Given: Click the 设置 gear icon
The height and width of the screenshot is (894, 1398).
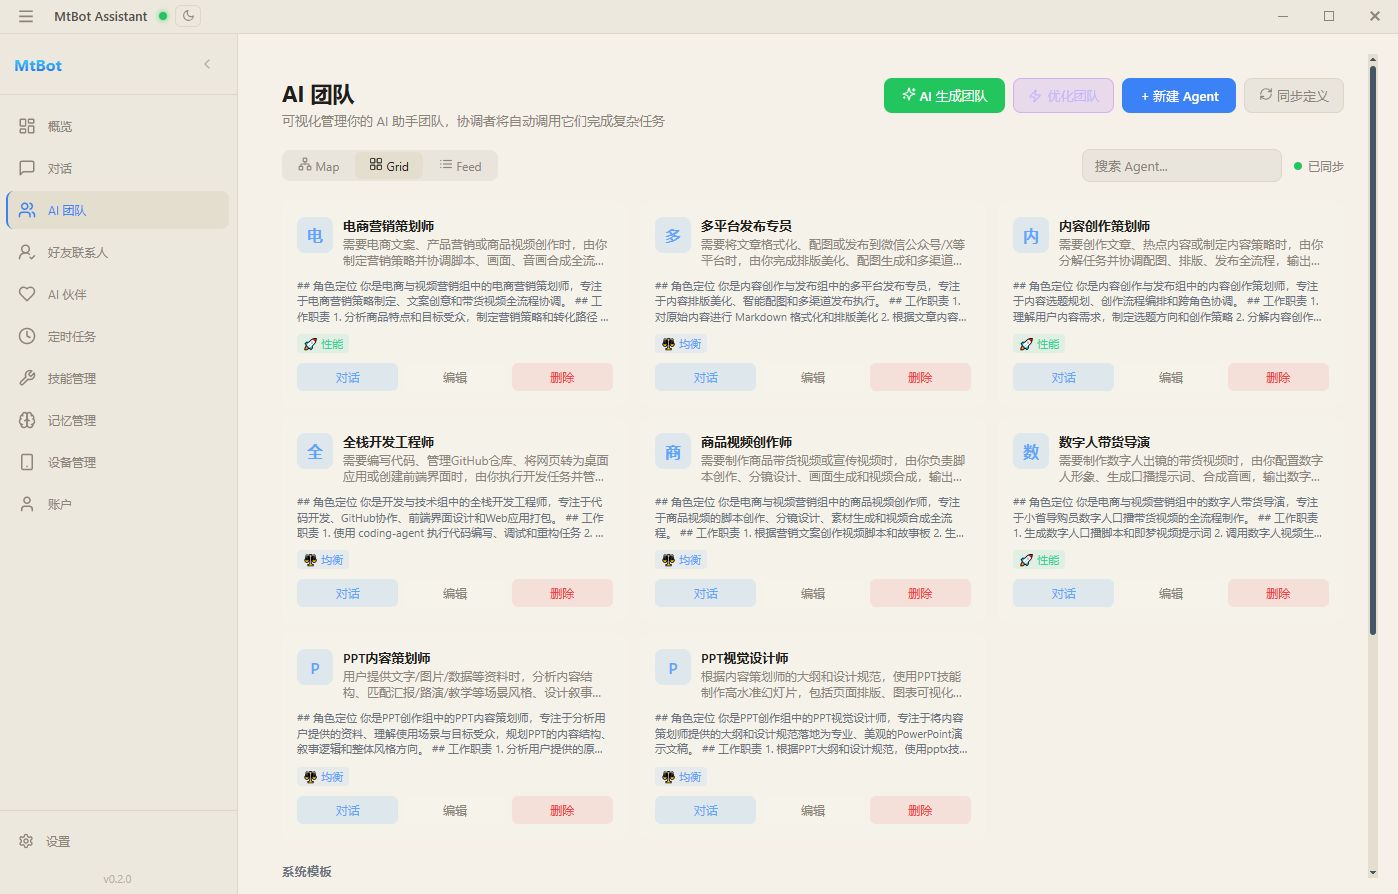Looking at the screenshot, I should (x=27, y=841).
